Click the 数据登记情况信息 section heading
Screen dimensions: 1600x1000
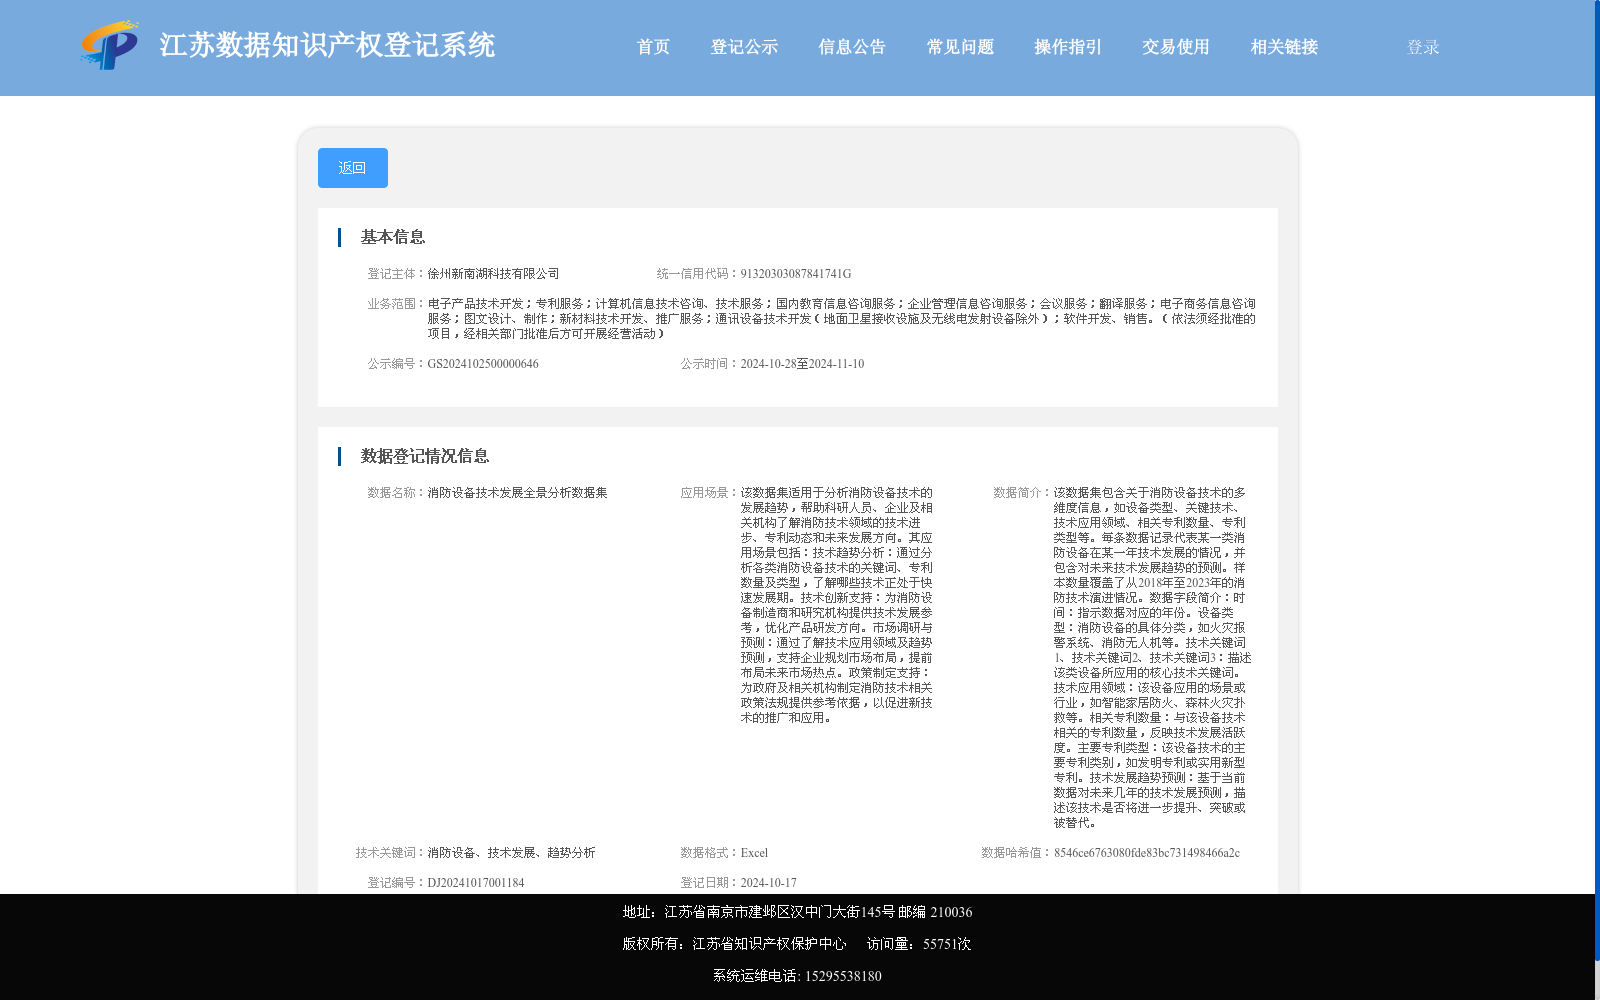click(425, 456)
